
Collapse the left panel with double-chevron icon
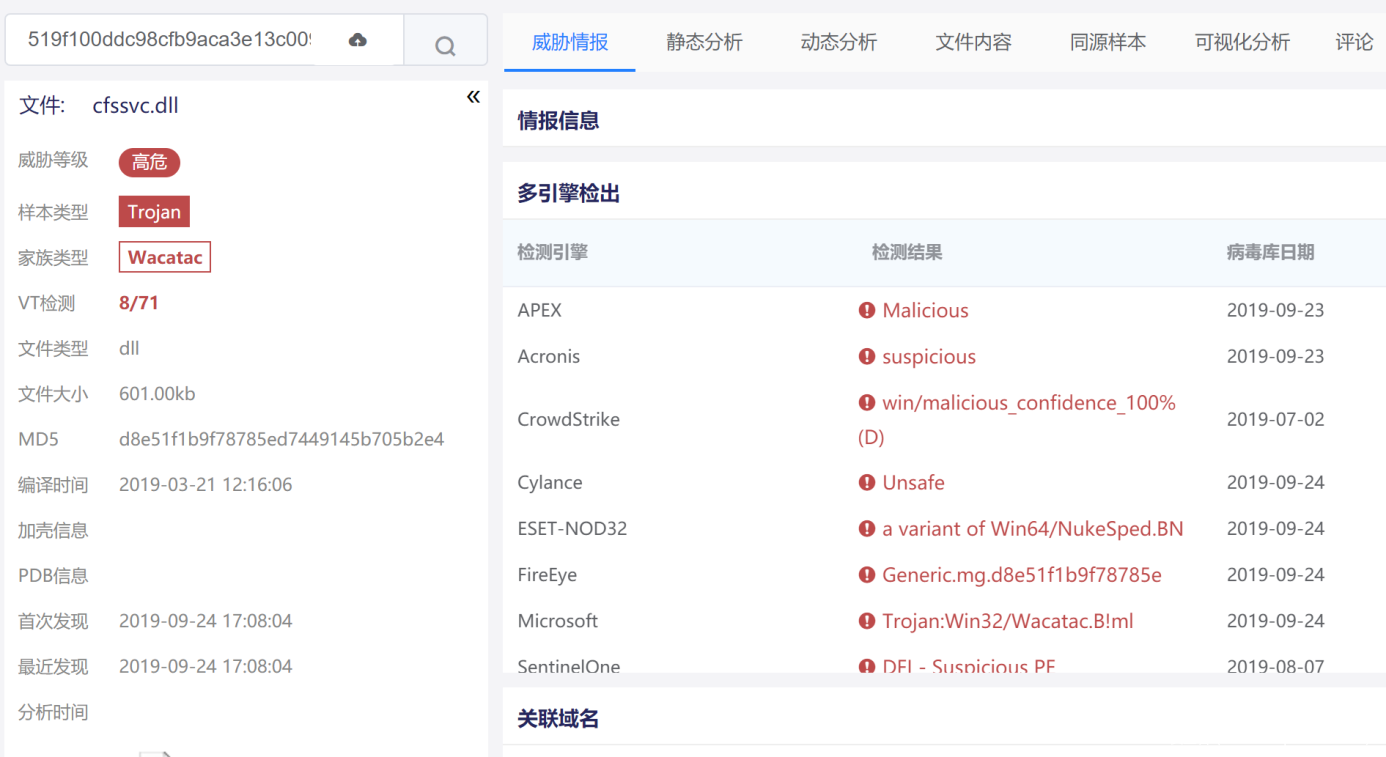pos(473,97)
